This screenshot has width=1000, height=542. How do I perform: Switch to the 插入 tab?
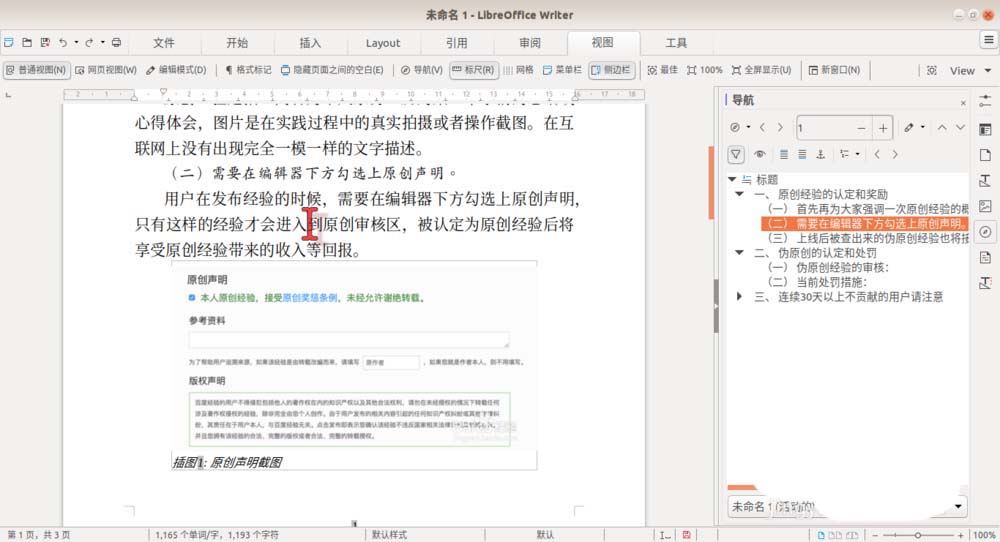click(x=310, y=43)
